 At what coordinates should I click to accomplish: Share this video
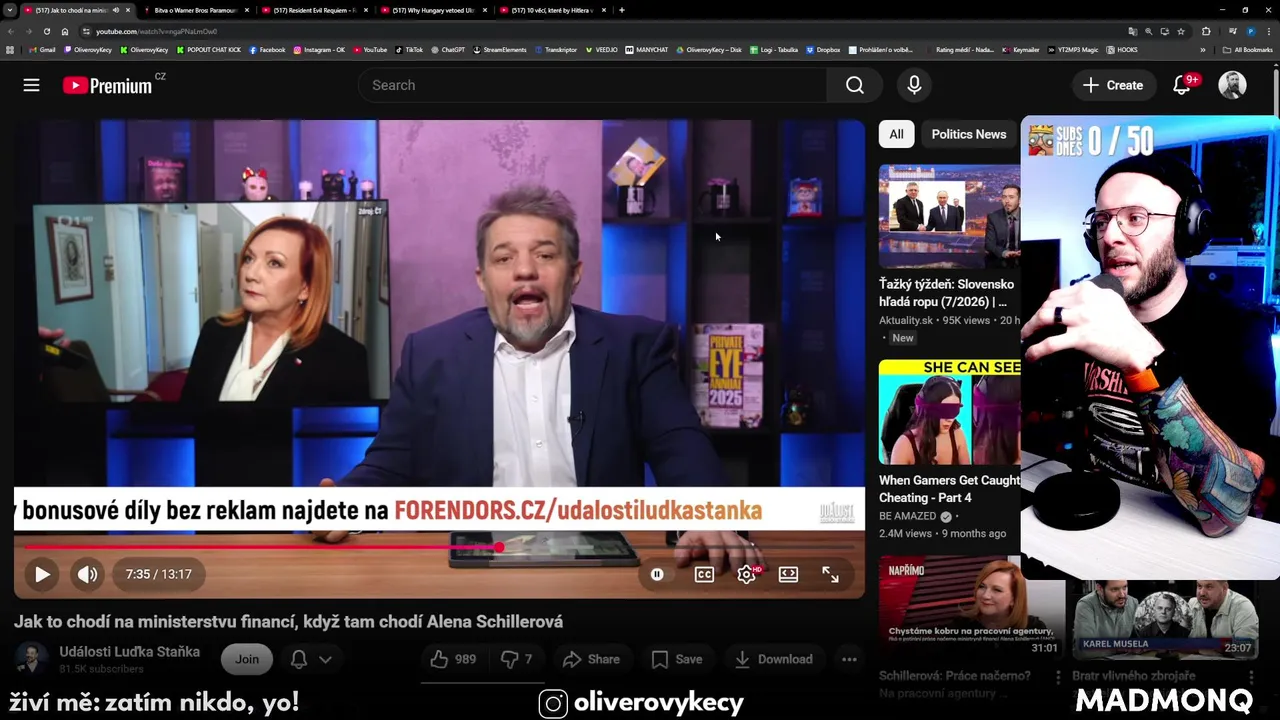(591, 659)
